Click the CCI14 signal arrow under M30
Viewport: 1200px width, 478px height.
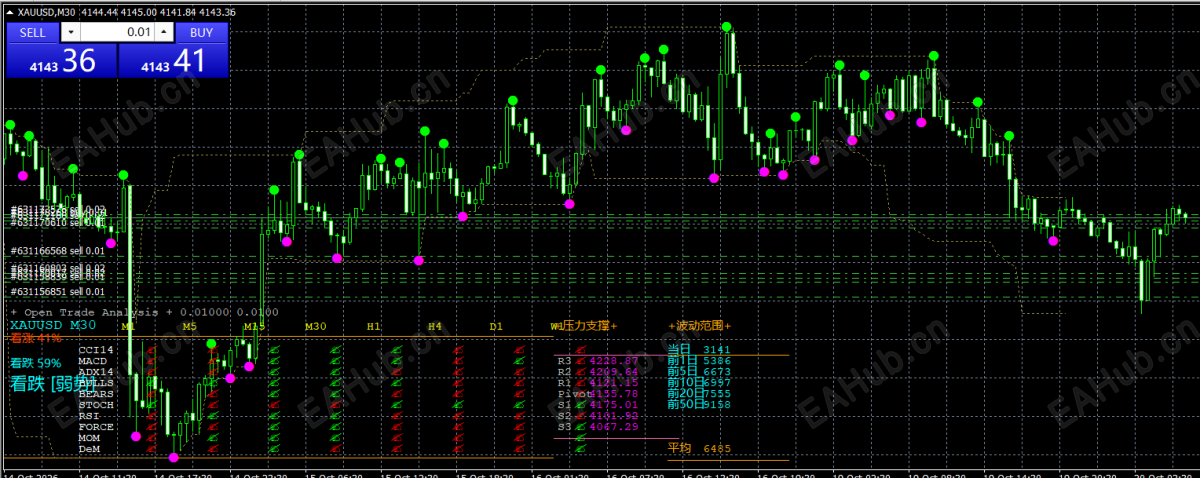pos(334,350)
